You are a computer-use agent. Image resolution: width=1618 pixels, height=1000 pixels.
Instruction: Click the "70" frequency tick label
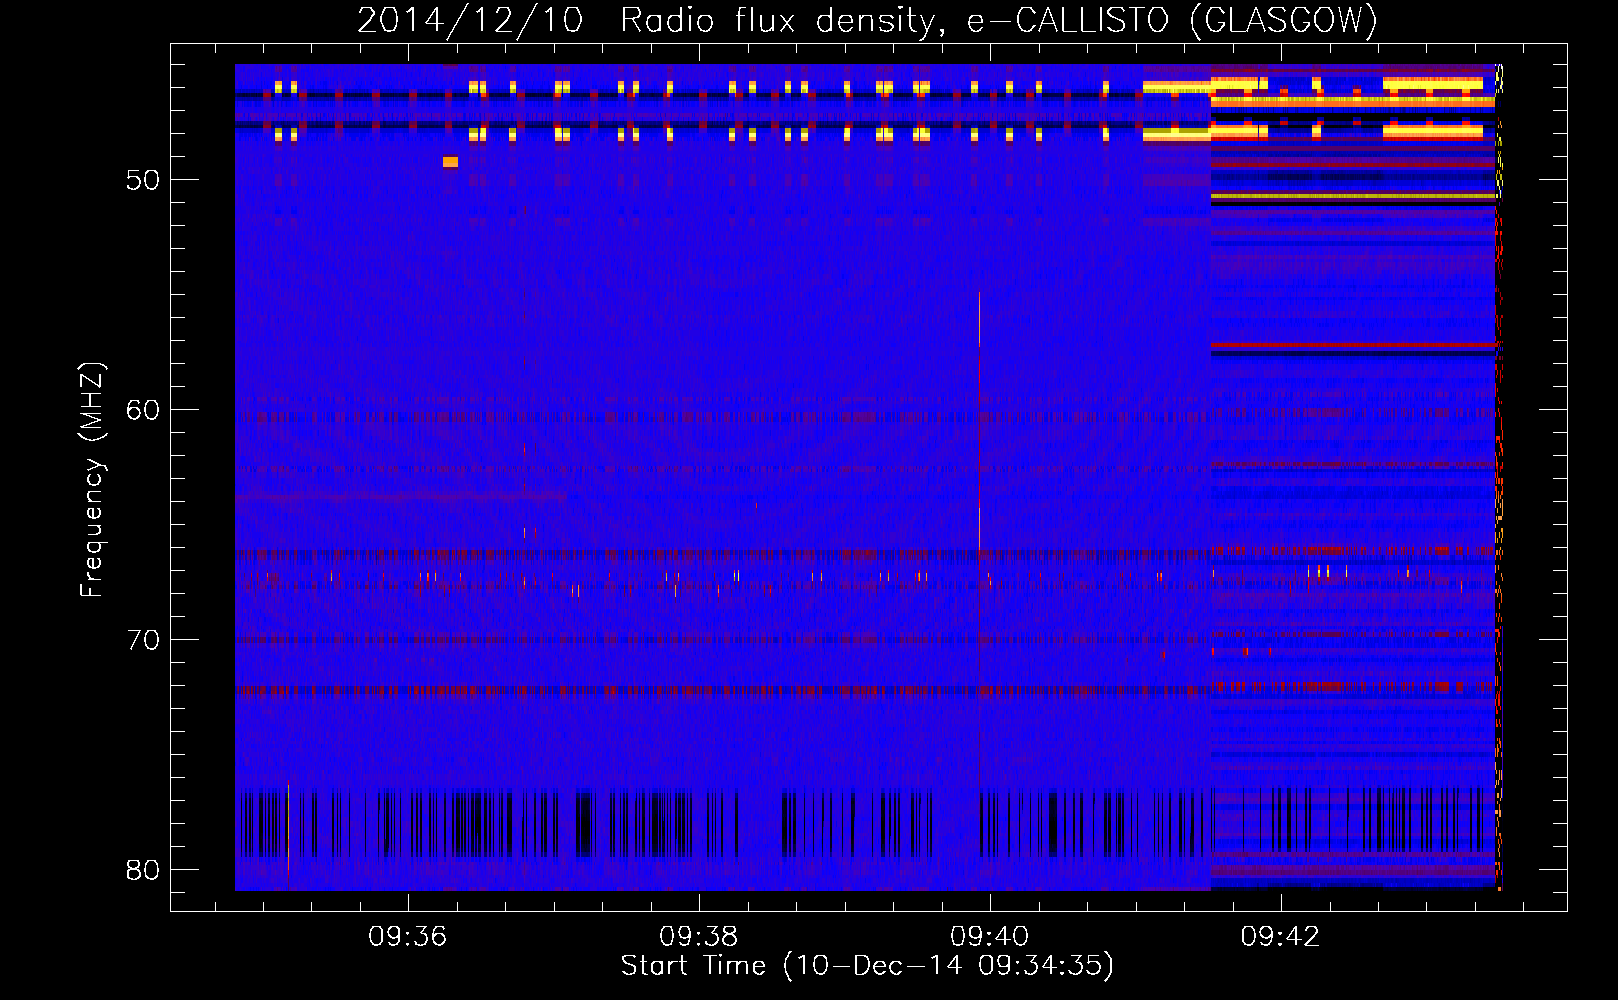pos(143,640)
